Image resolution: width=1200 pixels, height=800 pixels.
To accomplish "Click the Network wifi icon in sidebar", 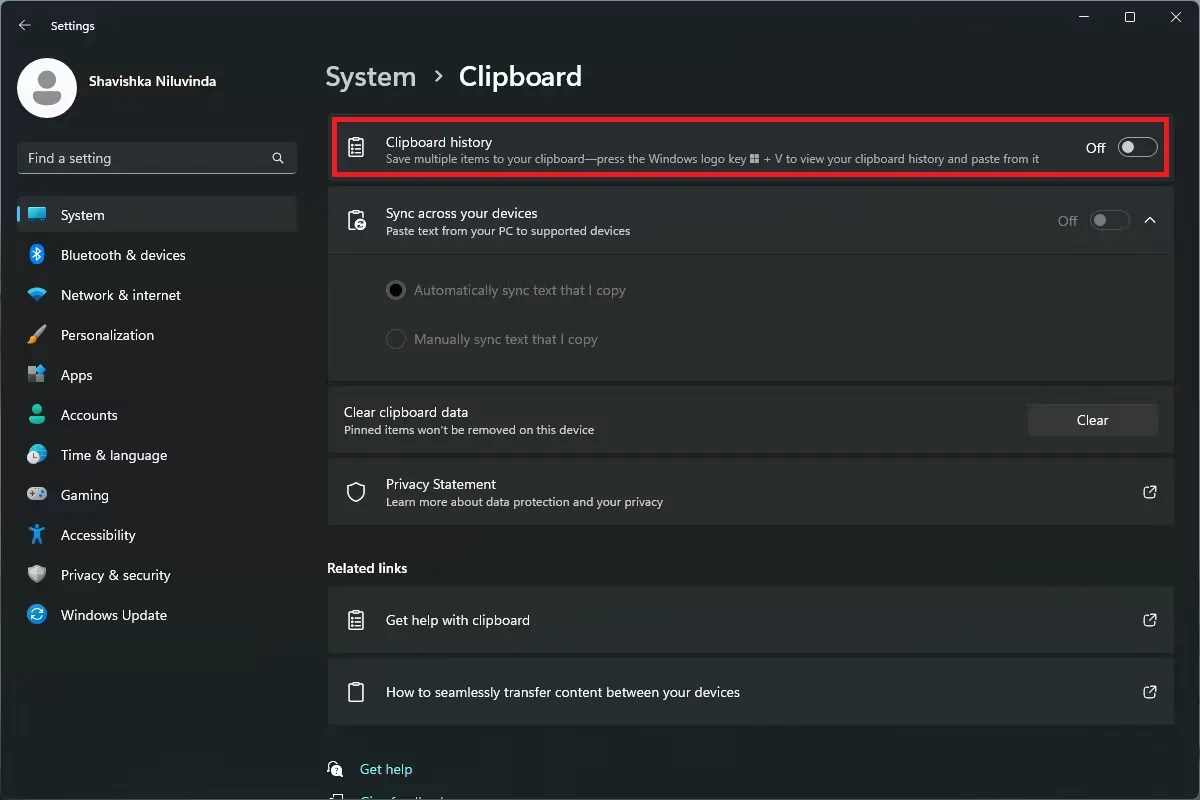I will [x=37, y=295].
